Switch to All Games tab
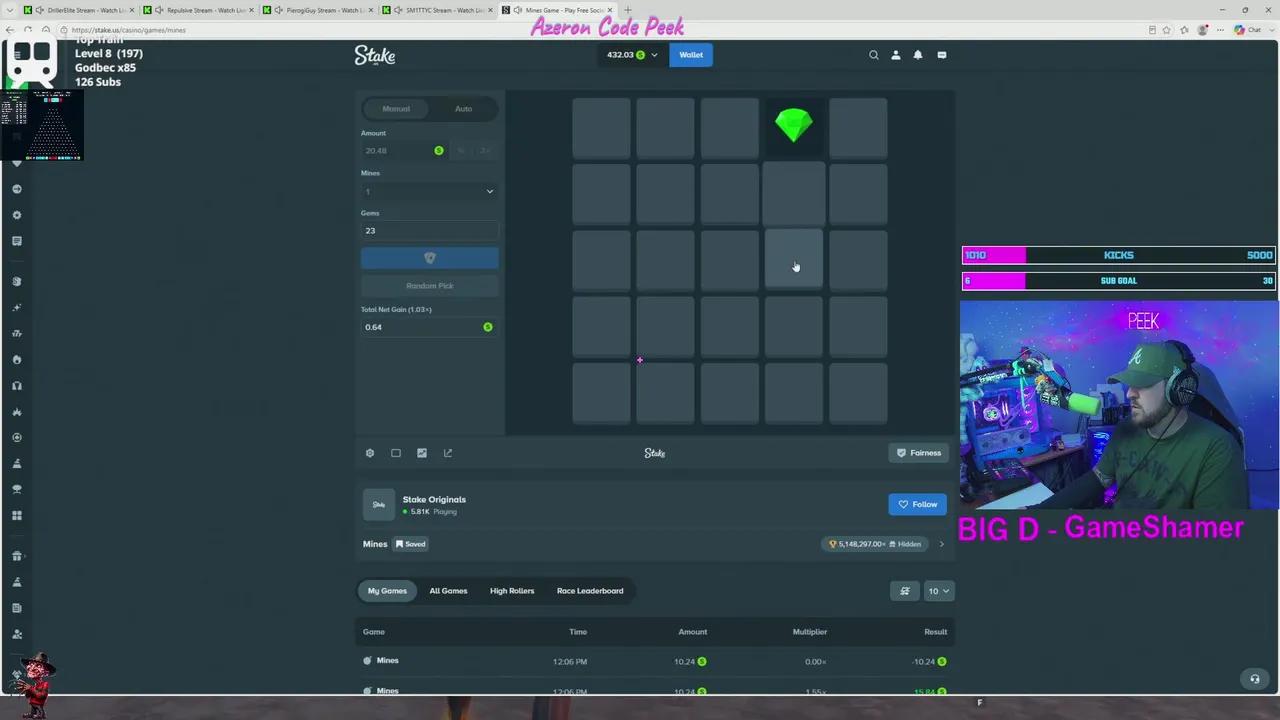The height and width of the screenshot is (720, 1280). [448, 591]
